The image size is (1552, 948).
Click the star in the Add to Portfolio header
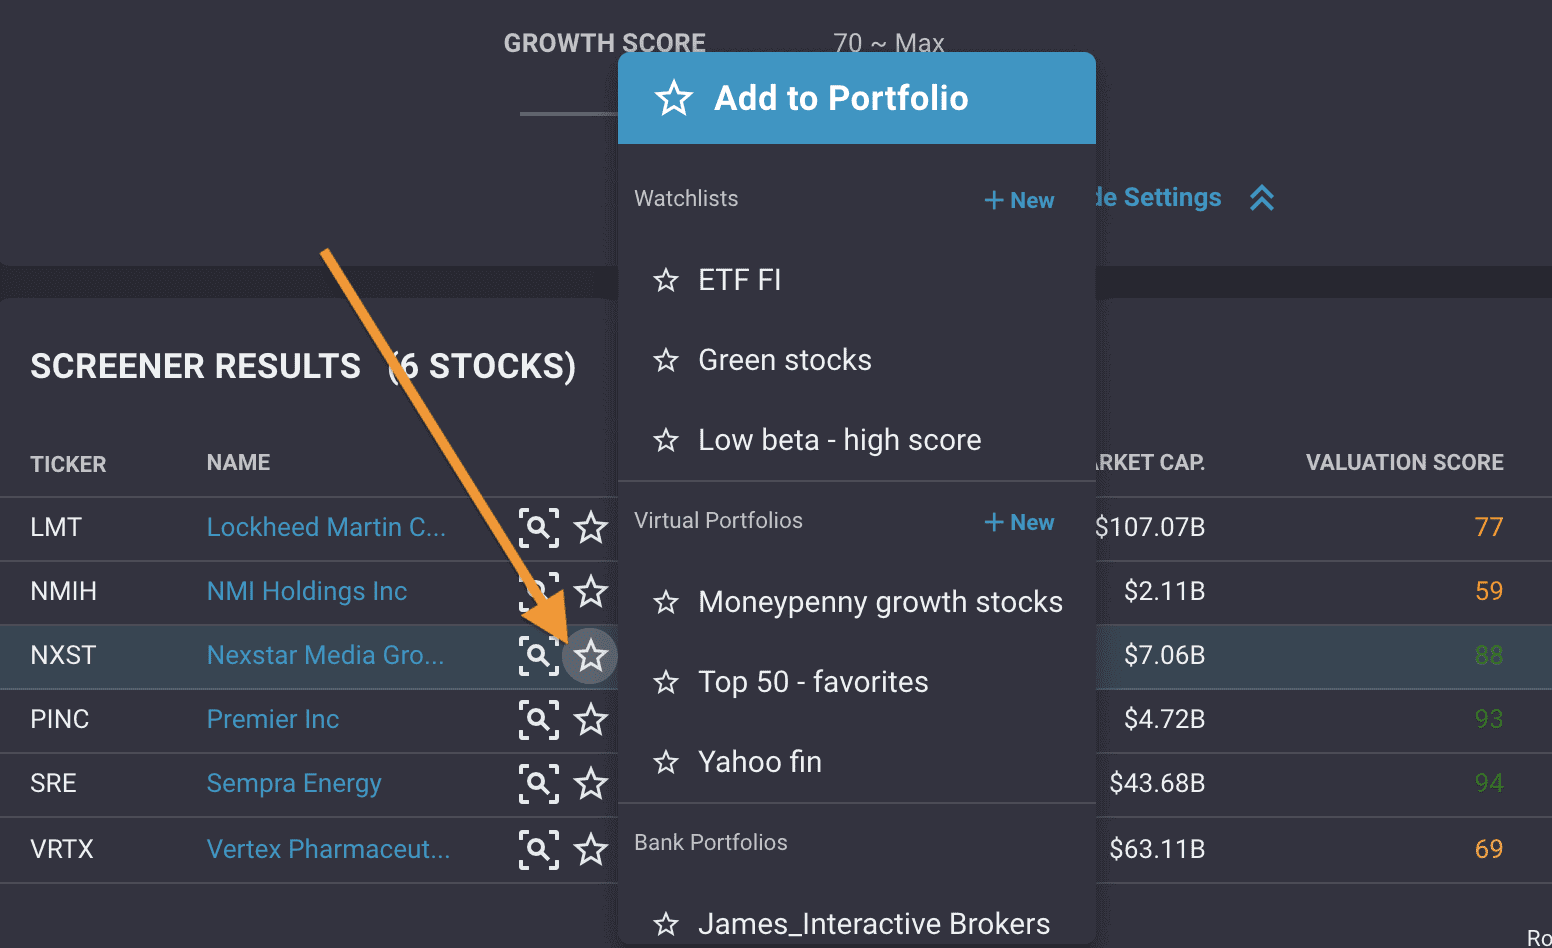click(673, 98)
